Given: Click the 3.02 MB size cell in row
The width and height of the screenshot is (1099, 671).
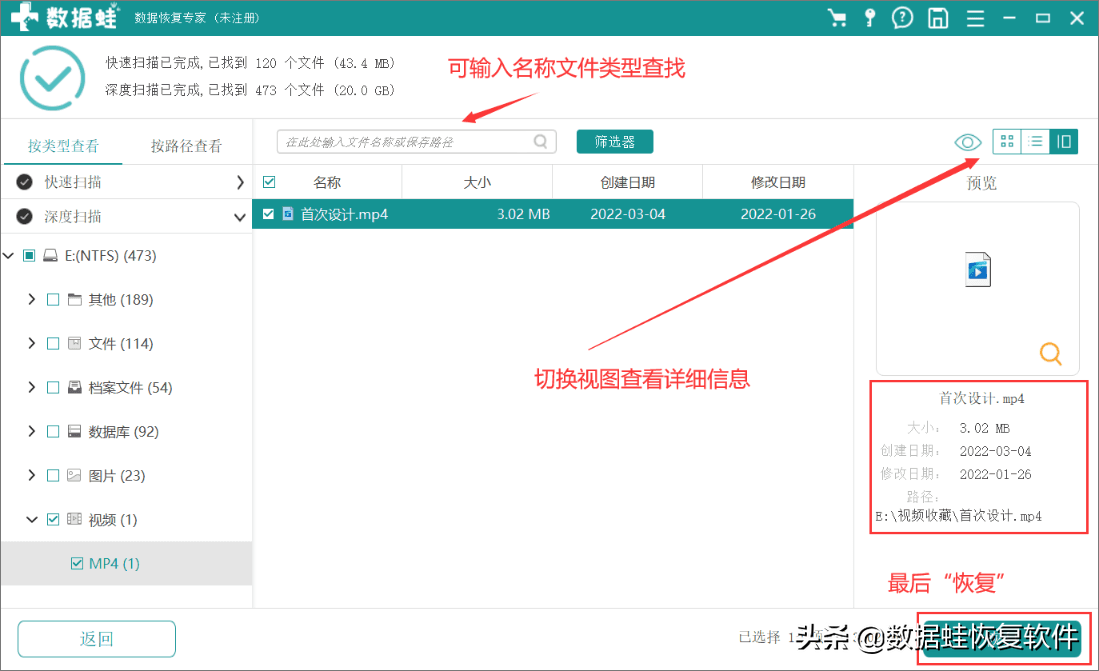Looking at the screenshot, I should 523,214.
